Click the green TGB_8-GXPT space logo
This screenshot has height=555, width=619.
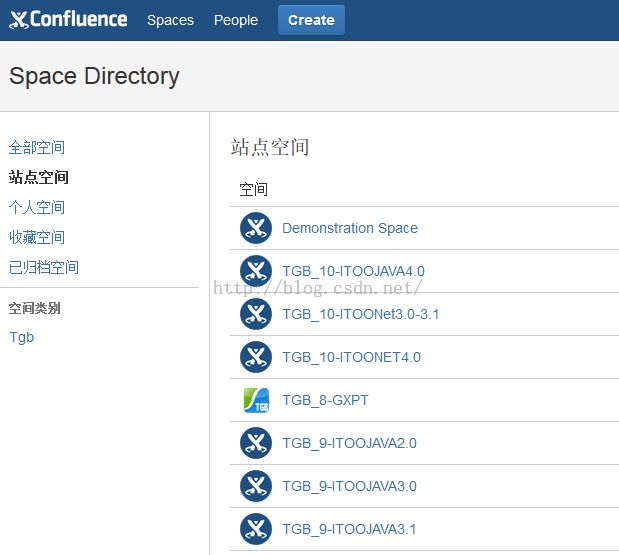(256, 400)
